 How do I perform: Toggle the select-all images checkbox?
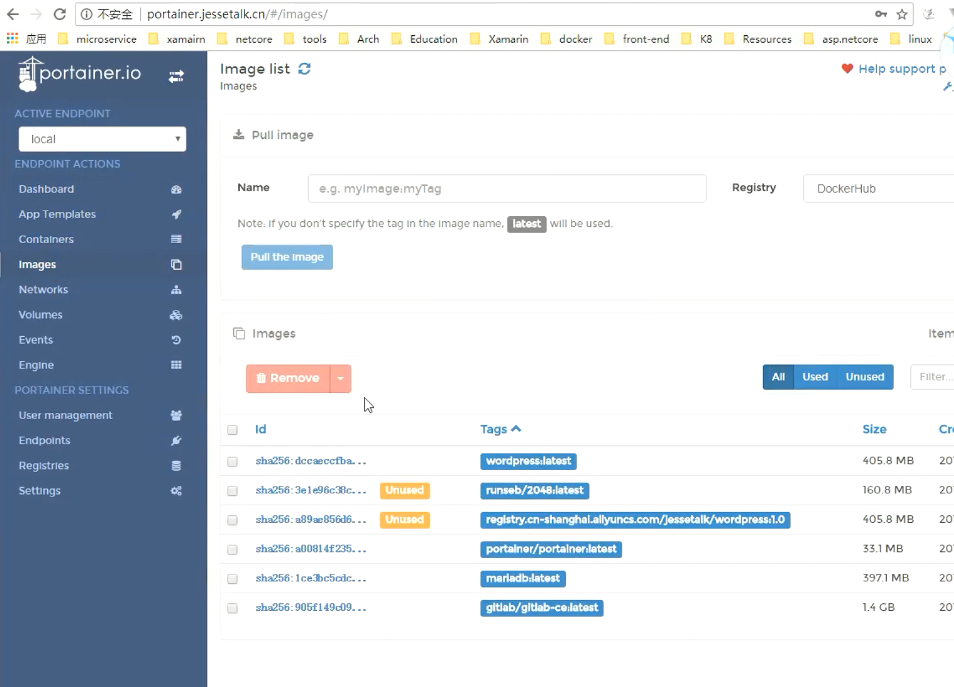[x=232, y=430]
